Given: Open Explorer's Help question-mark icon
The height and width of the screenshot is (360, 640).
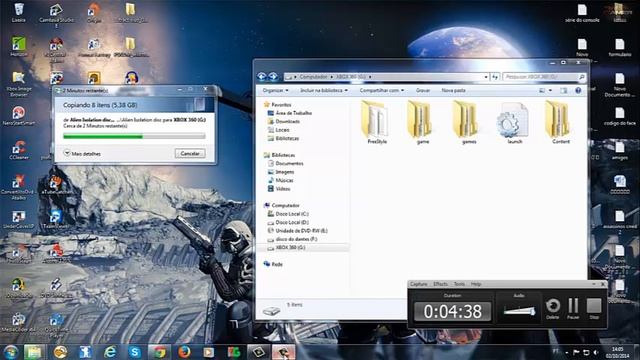Looking at the screenshot, I should click(x=578, y=91).
